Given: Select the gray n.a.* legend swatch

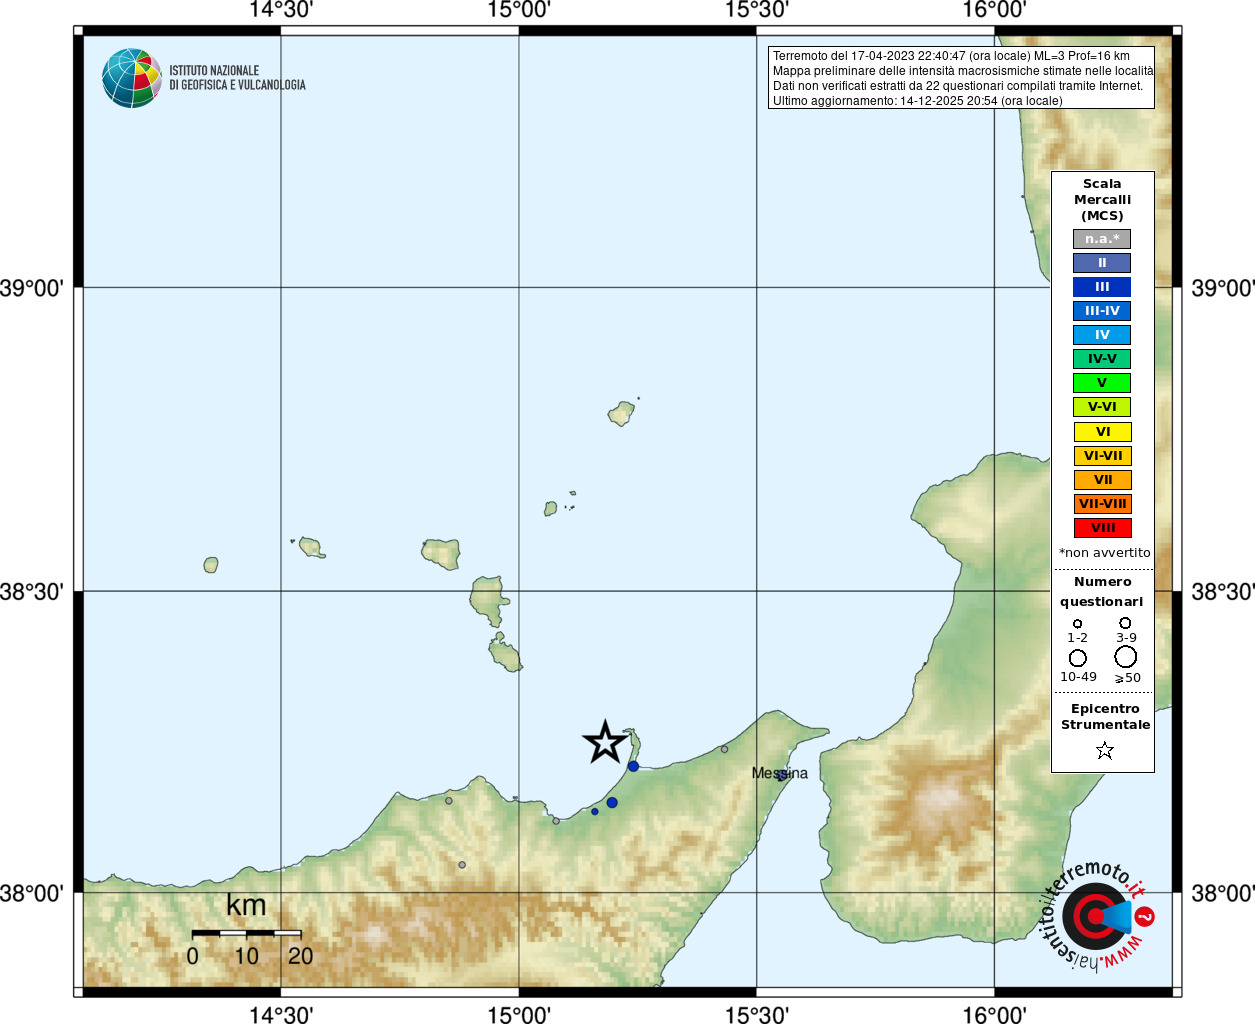Looking at the screenshot, I should pos(1102,239).
